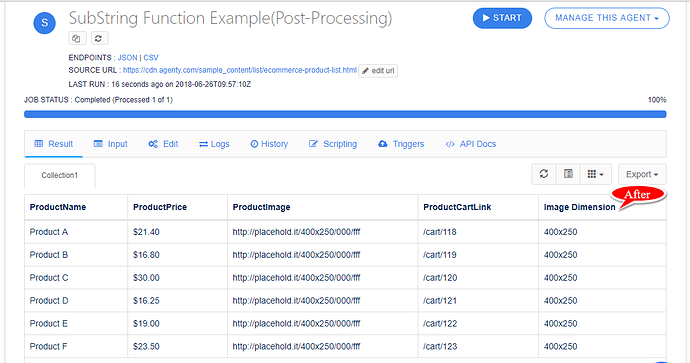The image size is (690, 363).
Task: Click the Product B cell
Action: coord(76,255)
